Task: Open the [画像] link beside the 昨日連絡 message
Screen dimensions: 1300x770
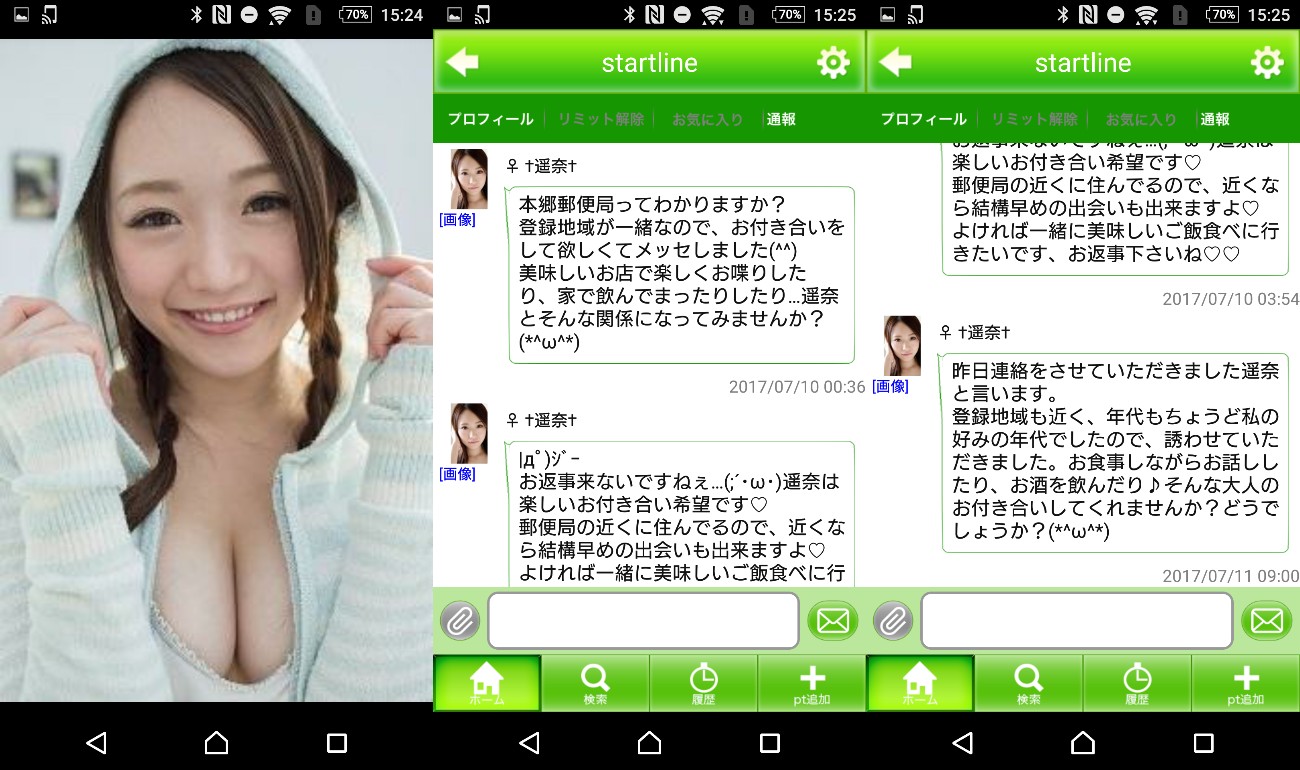Action: pyautogui.click(x=890, y=386)
